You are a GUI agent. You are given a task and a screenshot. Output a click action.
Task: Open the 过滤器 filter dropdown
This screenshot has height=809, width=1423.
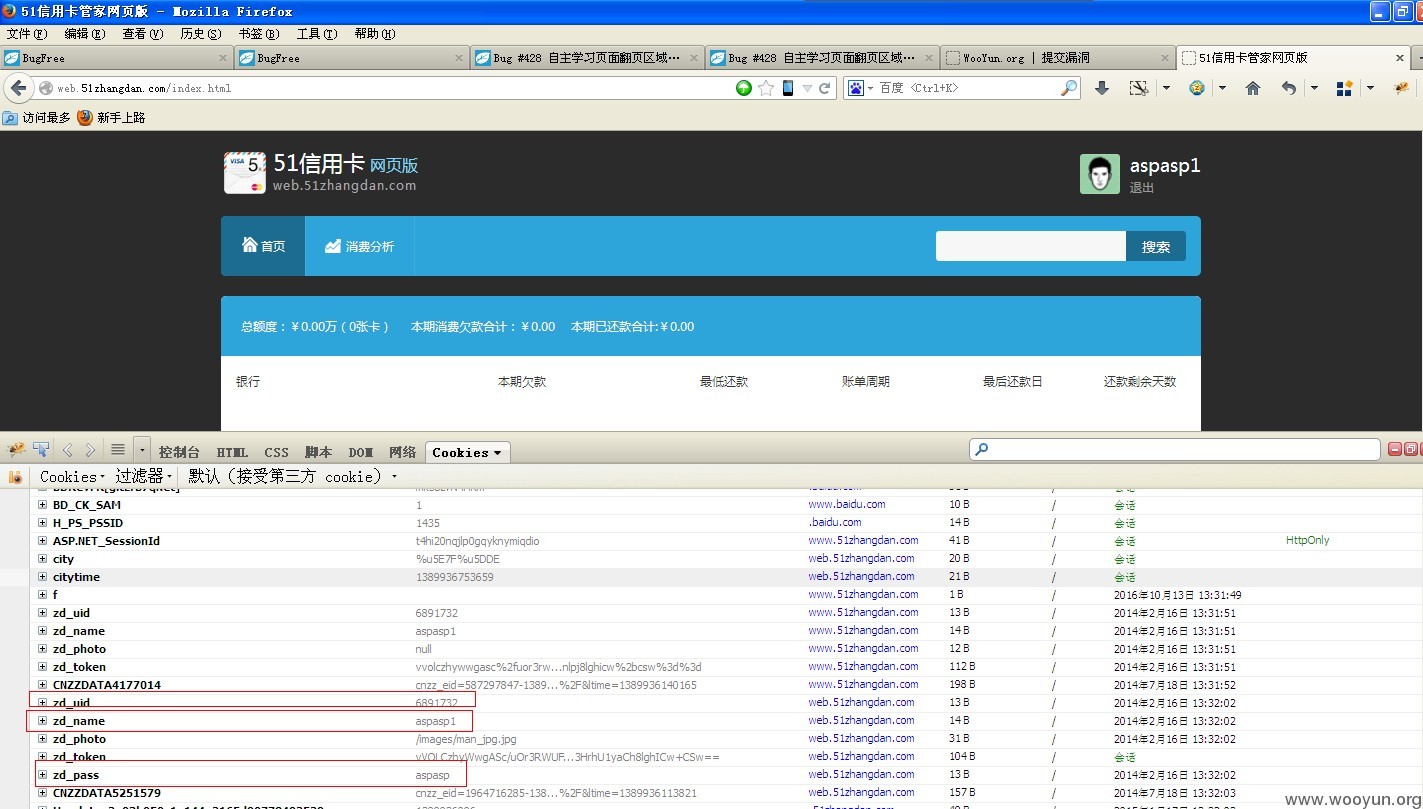144,476
